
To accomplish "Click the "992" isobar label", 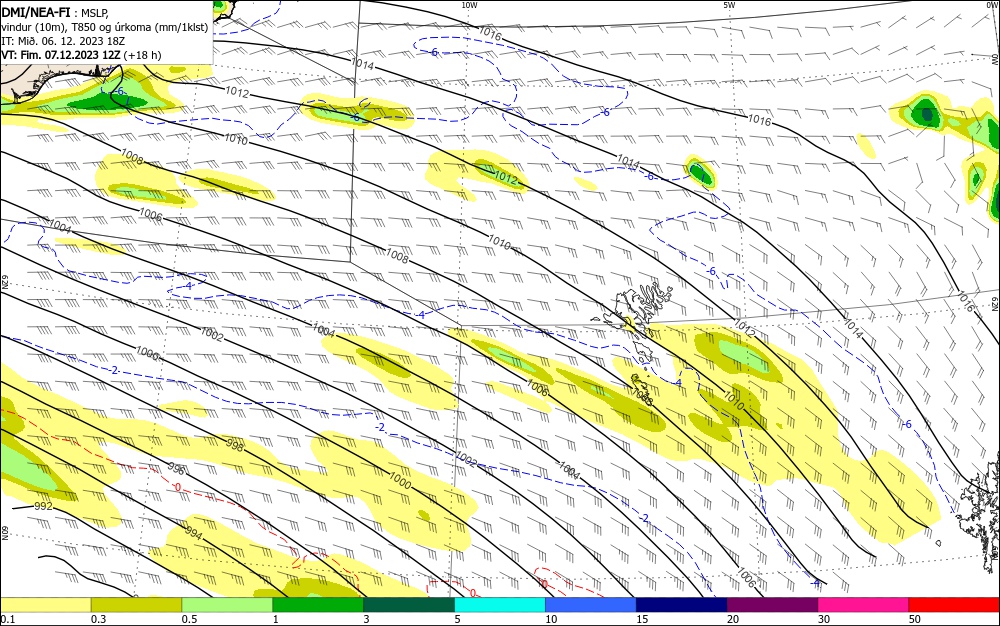I will click(x=43, y=506).
